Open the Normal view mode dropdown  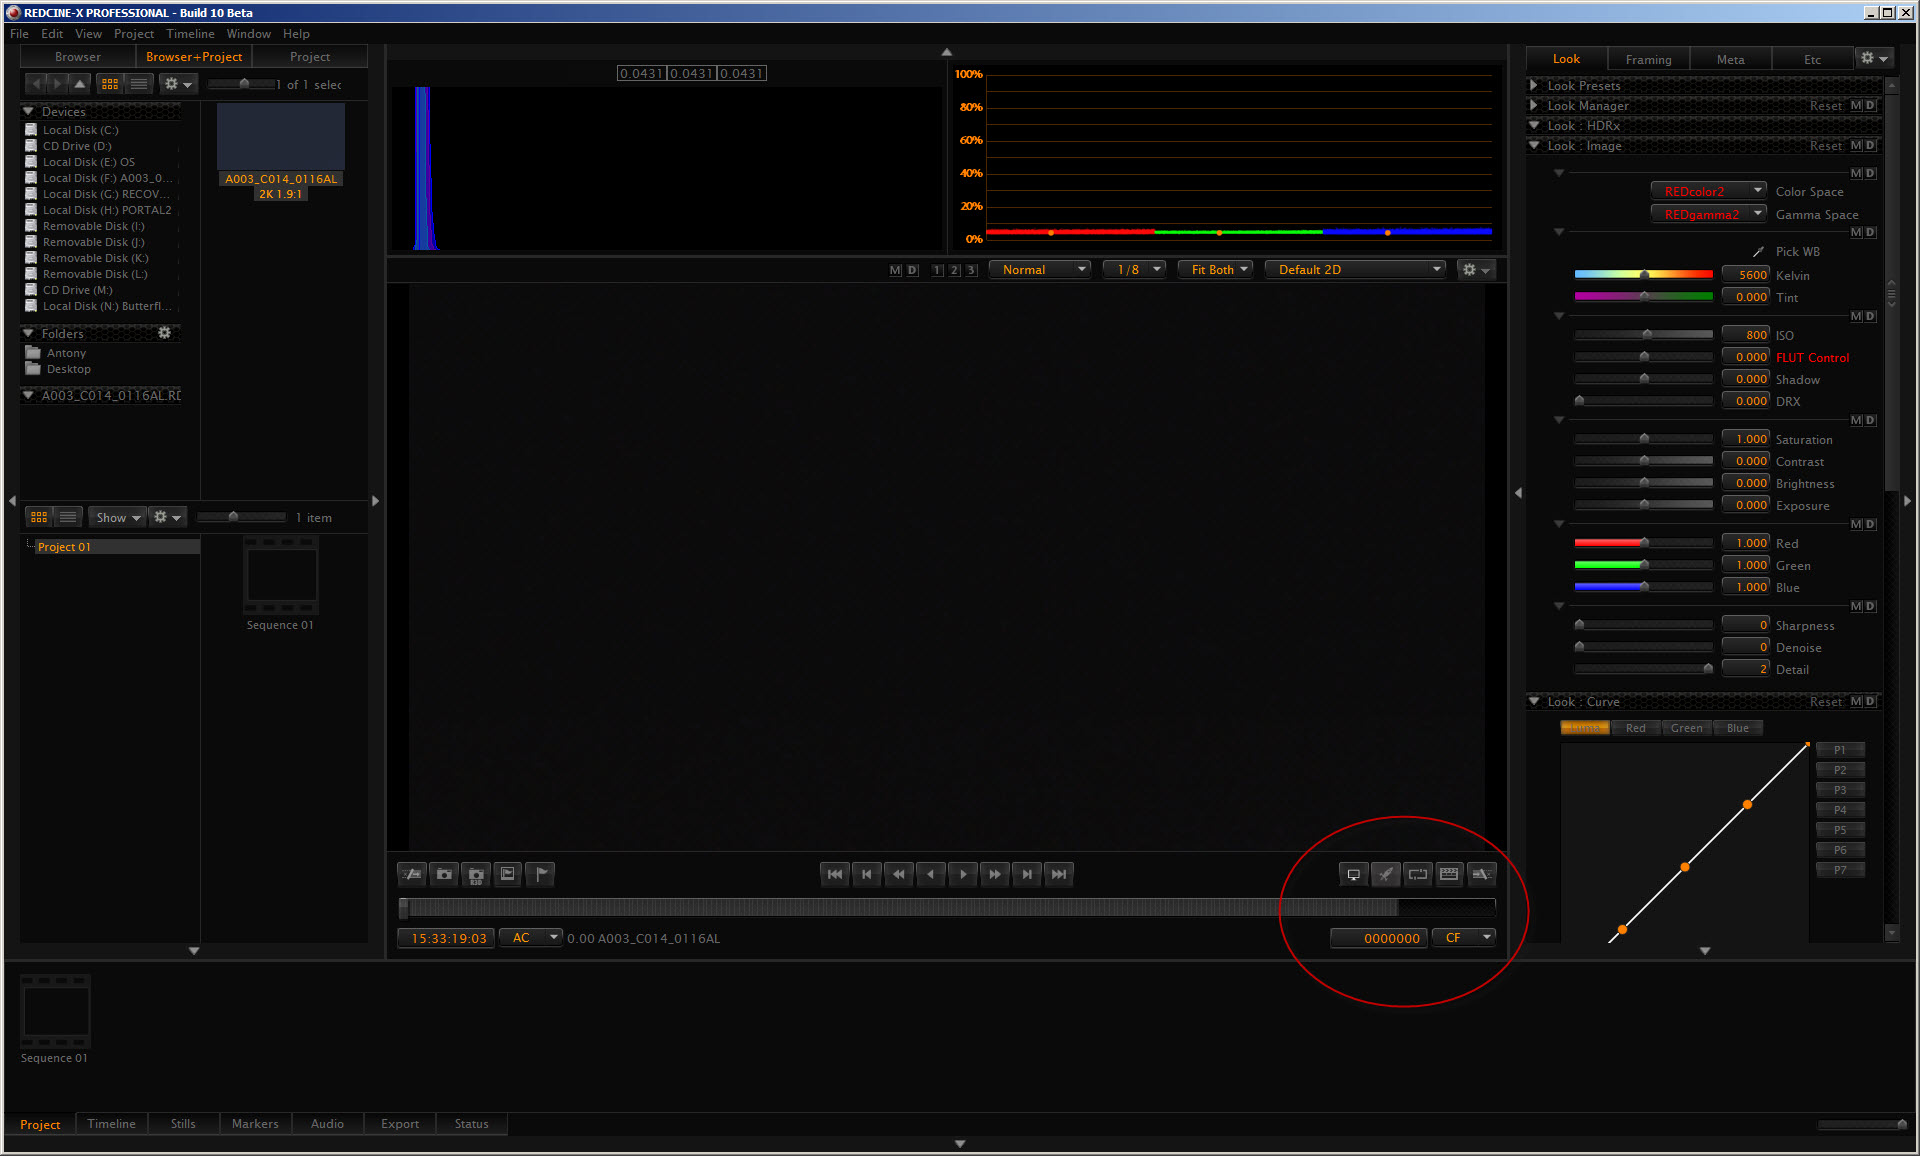(x=1039, y=270)
